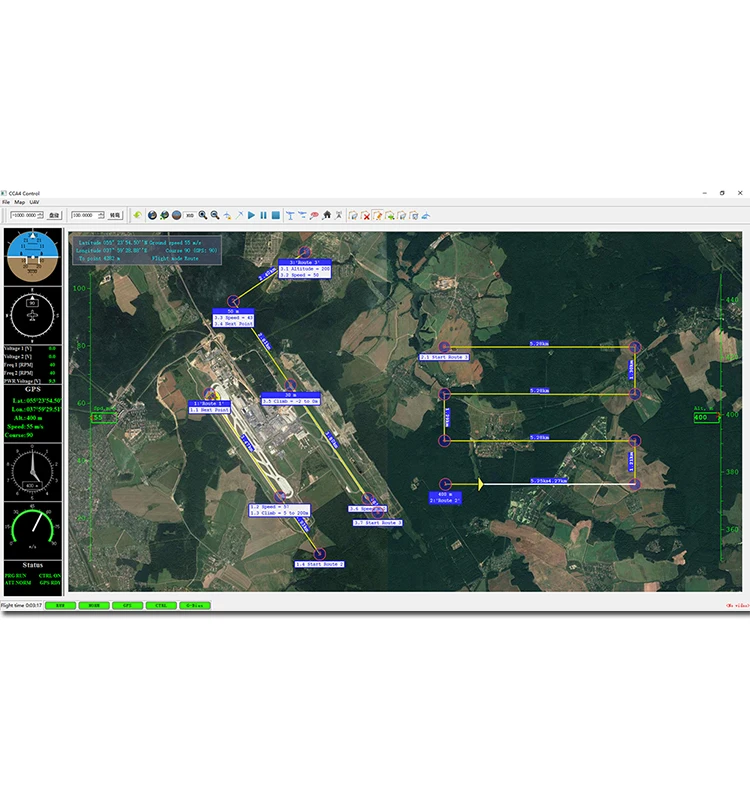Click the 'PRG RUN' status text
The image size is (750, 800).
pos(15,576)
